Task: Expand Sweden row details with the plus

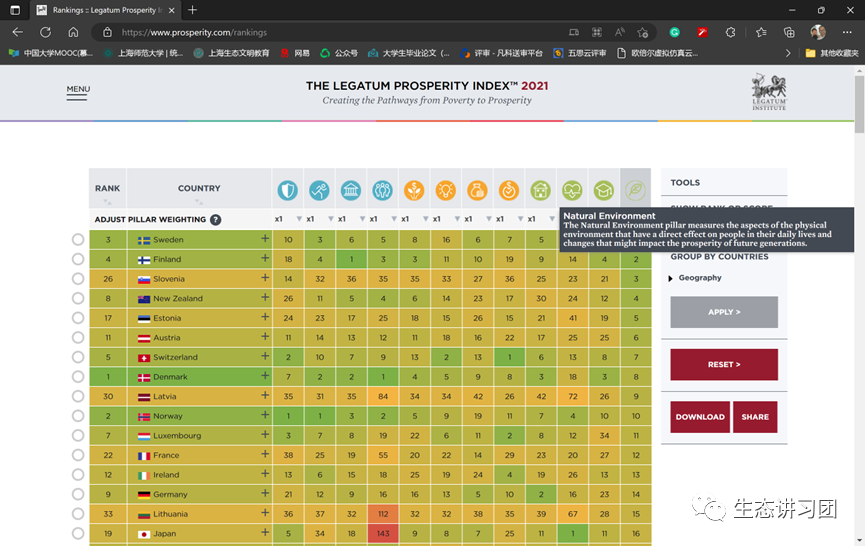Action: pyautogui.click(x=265, y=238)
